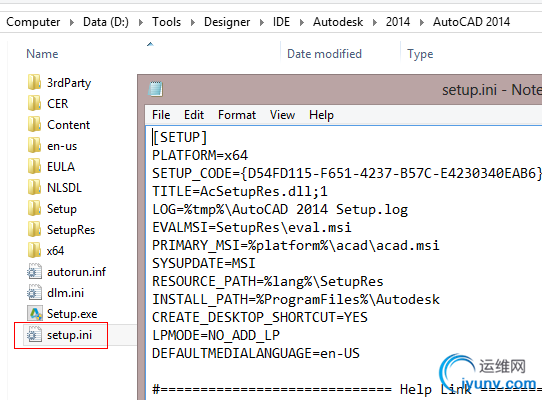Expand the arrow after 2014 breadcrumb
This screenshot has width=542, height=400.
tap(422, 22)
